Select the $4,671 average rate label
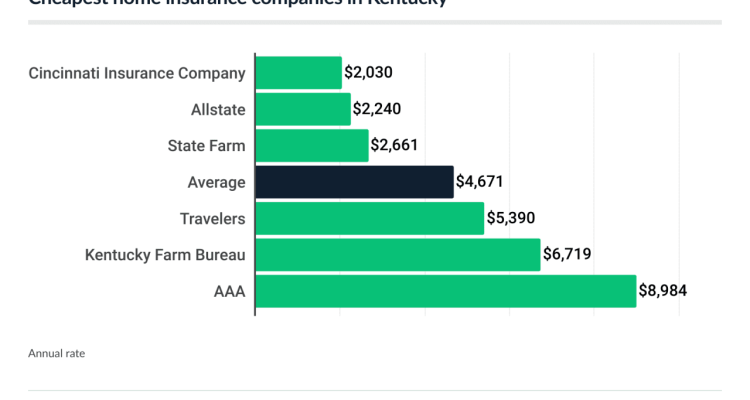This screenshot has height=400, width=750. pos(479,182)
